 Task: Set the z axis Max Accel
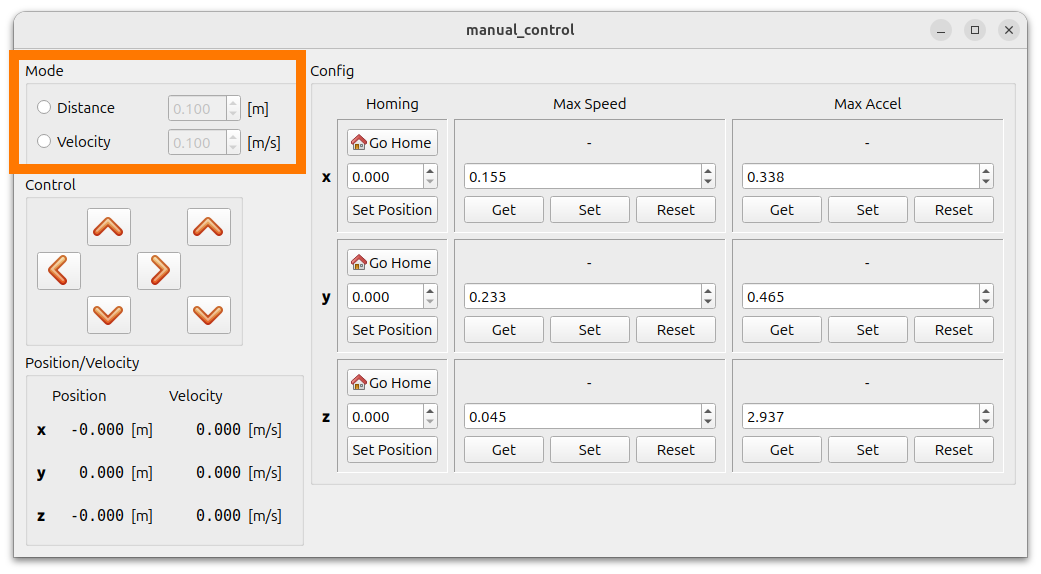click(x=868, y=450)
